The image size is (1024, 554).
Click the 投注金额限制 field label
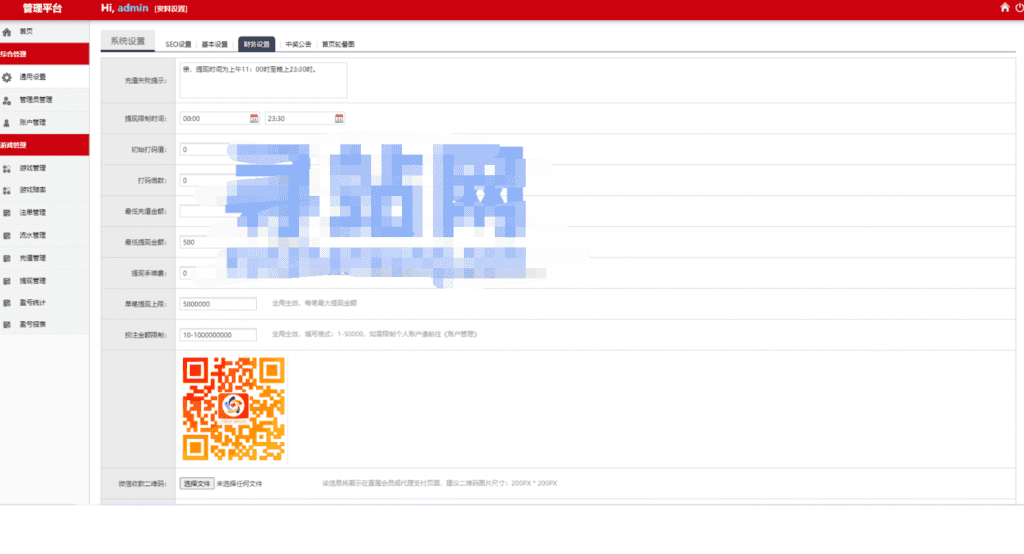[146, 334]
